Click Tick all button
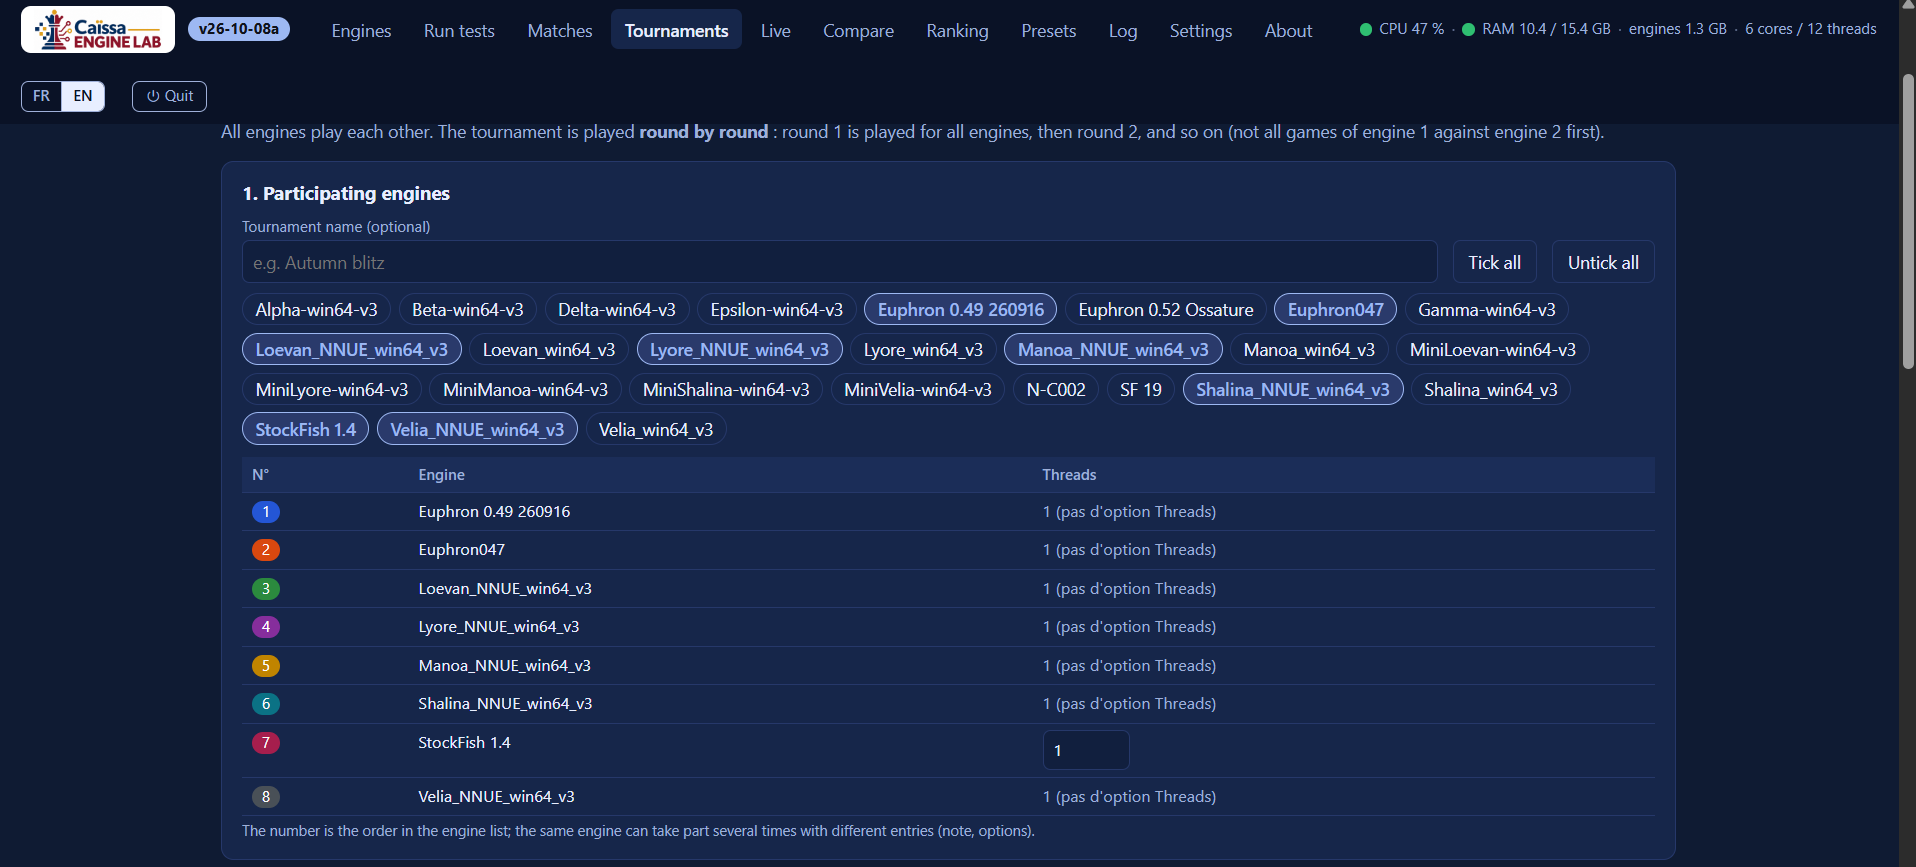Screen dimensions: 1916x867 pos(1494,262)
